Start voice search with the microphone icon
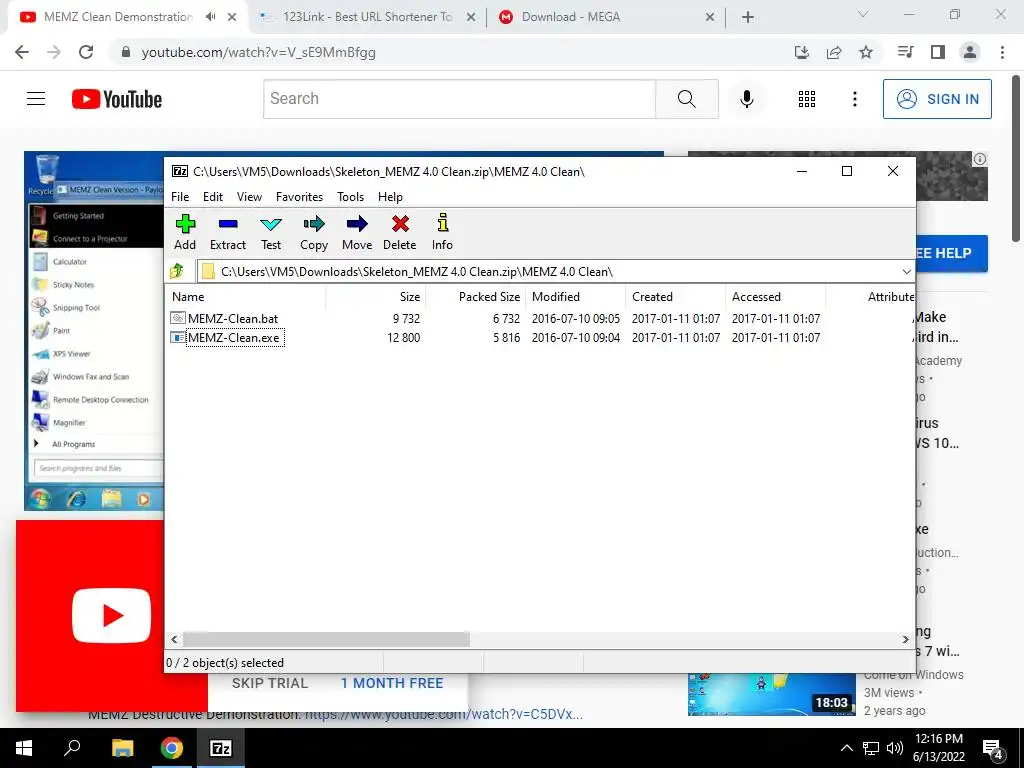The height and width of the screenshot is (768, 1024). click(x=747, y=99)
